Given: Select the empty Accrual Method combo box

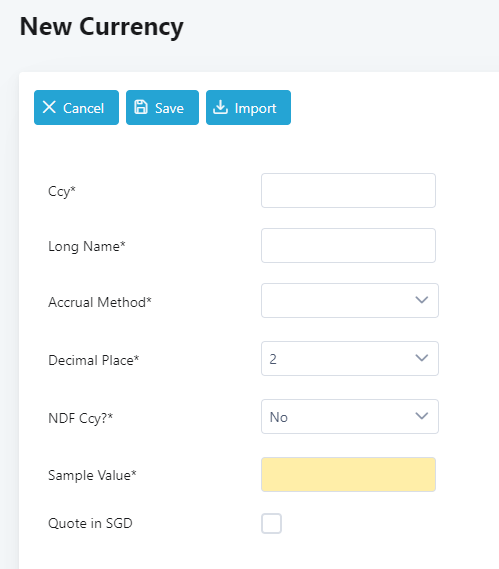Looking at the screenshot, I should [350, 300].
